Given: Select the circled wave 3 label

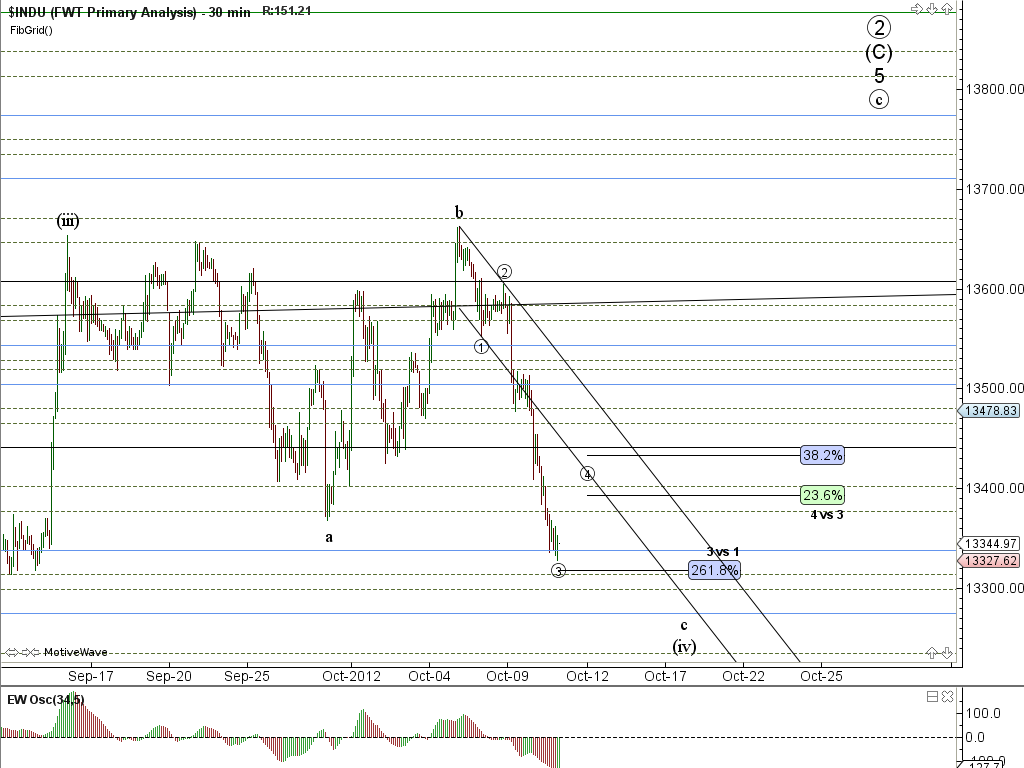Looking at the screenshot, I should [559, 570].
